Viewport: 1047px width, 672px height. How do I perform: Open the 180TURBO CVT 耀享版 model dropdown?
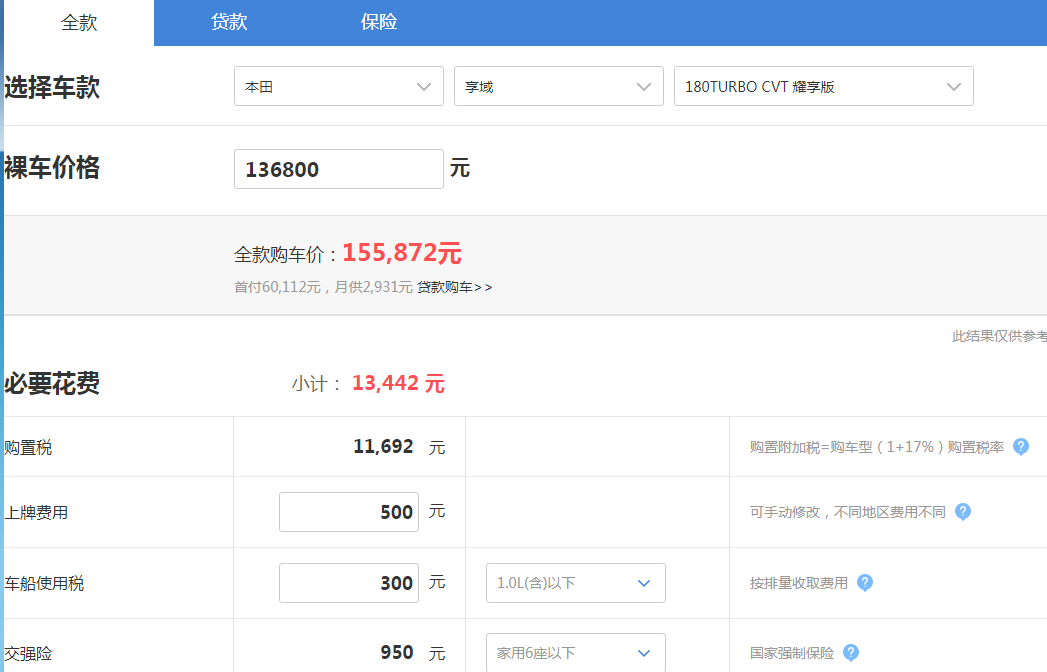[x=823, y=86]
